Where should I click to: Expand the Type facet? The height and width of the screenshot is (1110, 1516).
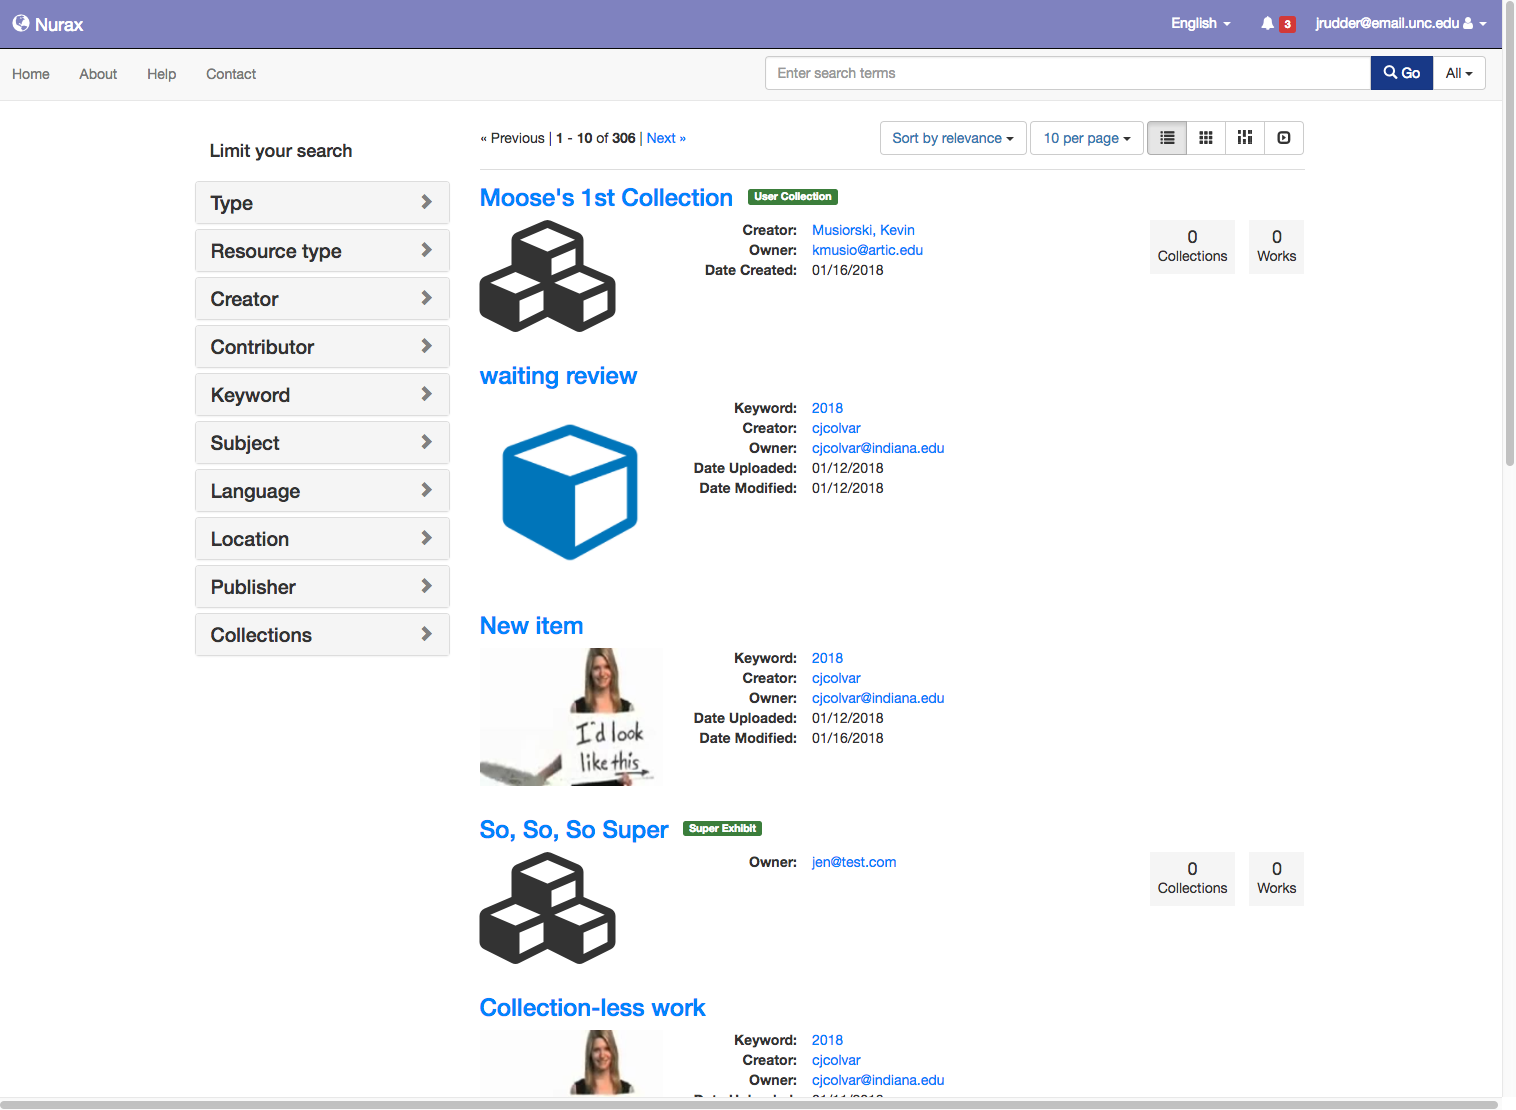pyautogui.click(x=322, y=203)
